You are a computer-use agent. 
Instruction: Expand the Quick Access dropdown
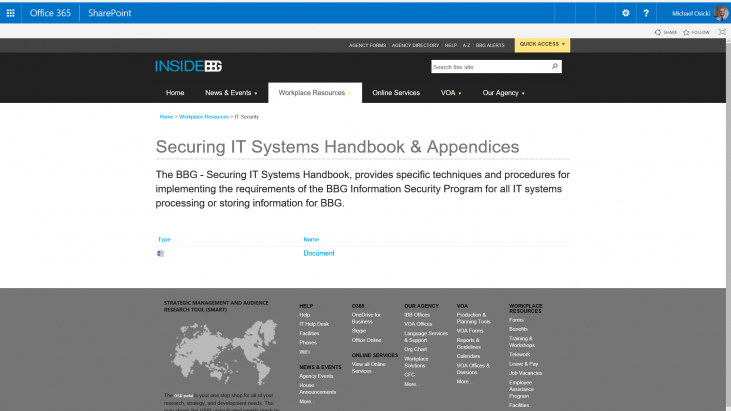pyautogui.click(x=542, y=44)
